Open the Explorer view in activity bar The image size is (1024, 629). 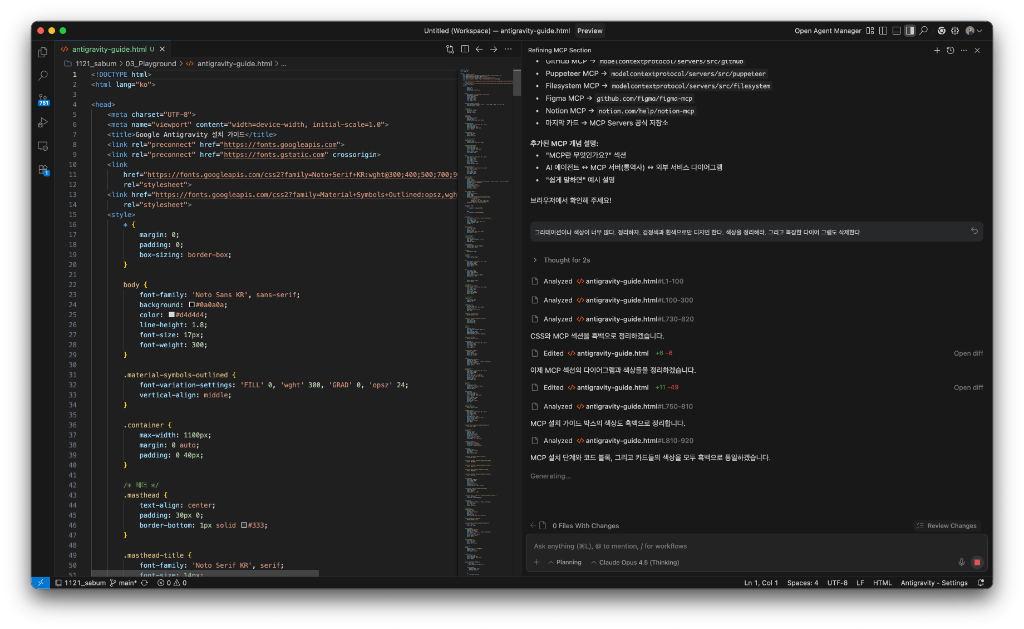click(x=43, y=52)
